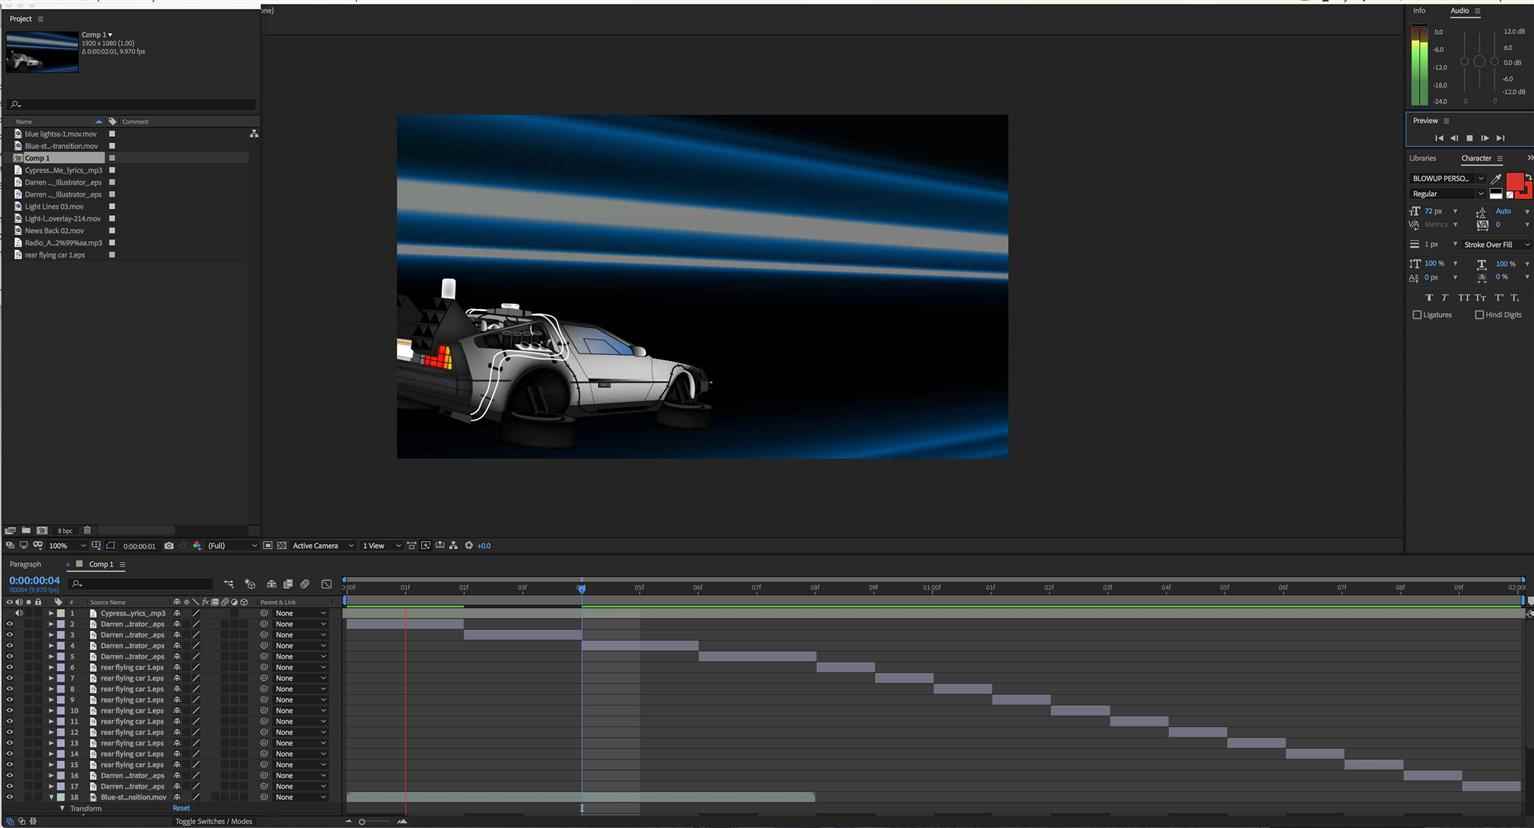Screen dimensions: 1534x828
Task: Toggle the transparency grid icon in viewer
Action: pyautogui.click(x=281, y=546)
